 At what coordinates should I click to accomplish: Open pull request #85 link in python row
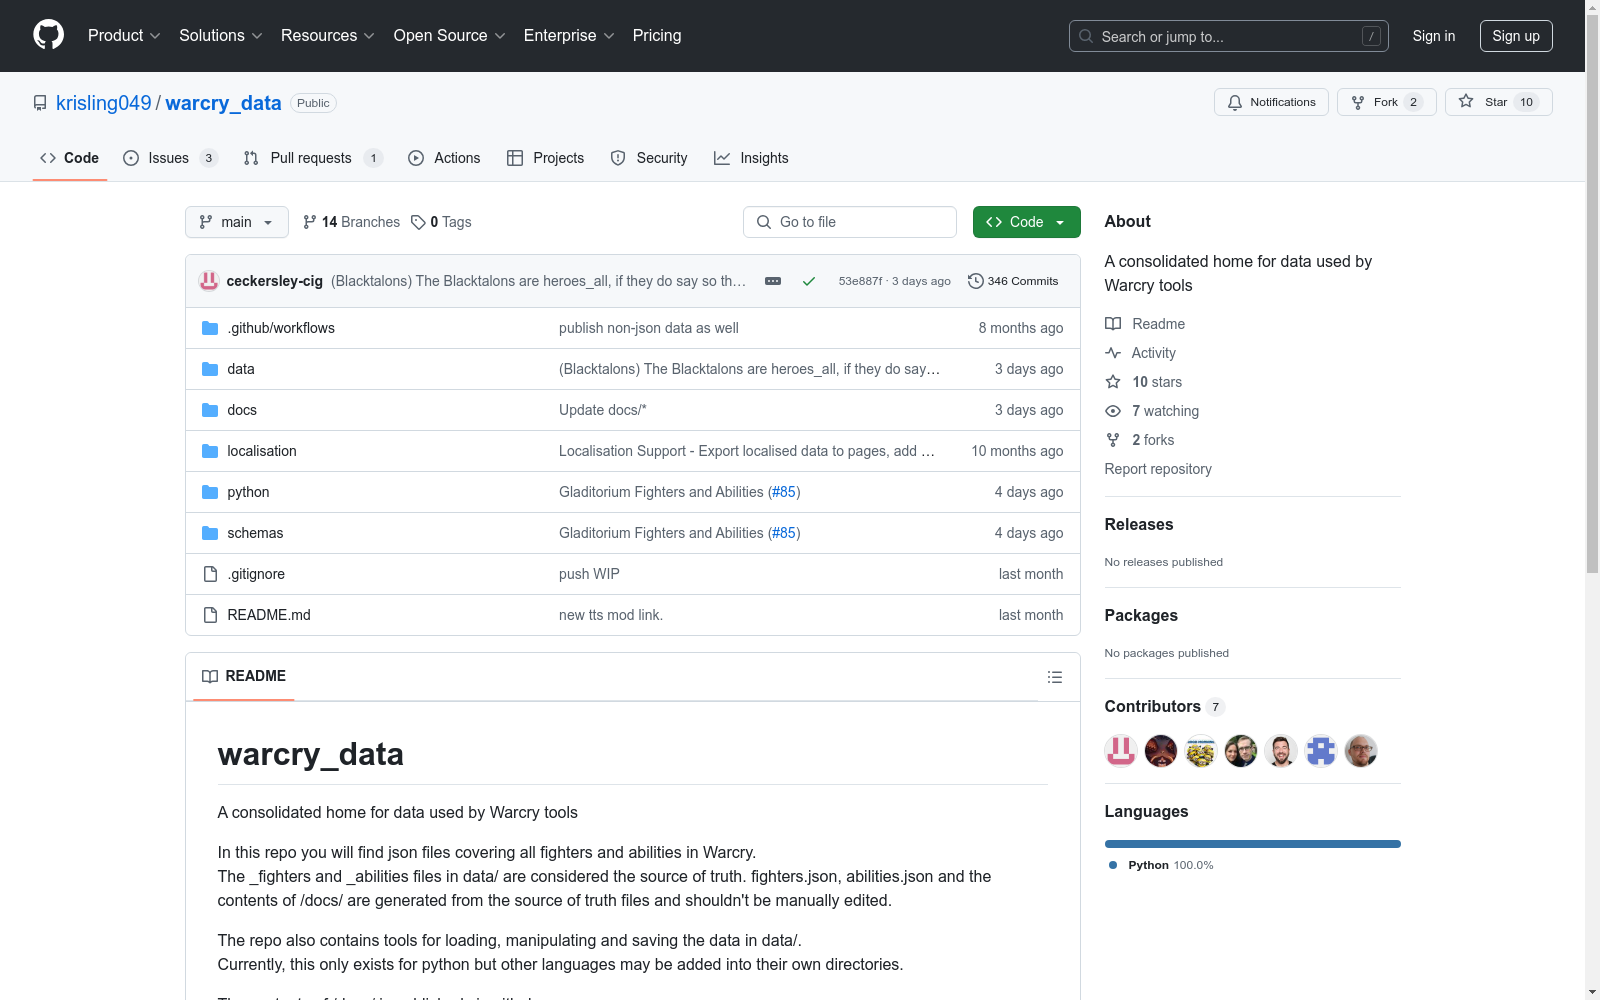(784, 492)
